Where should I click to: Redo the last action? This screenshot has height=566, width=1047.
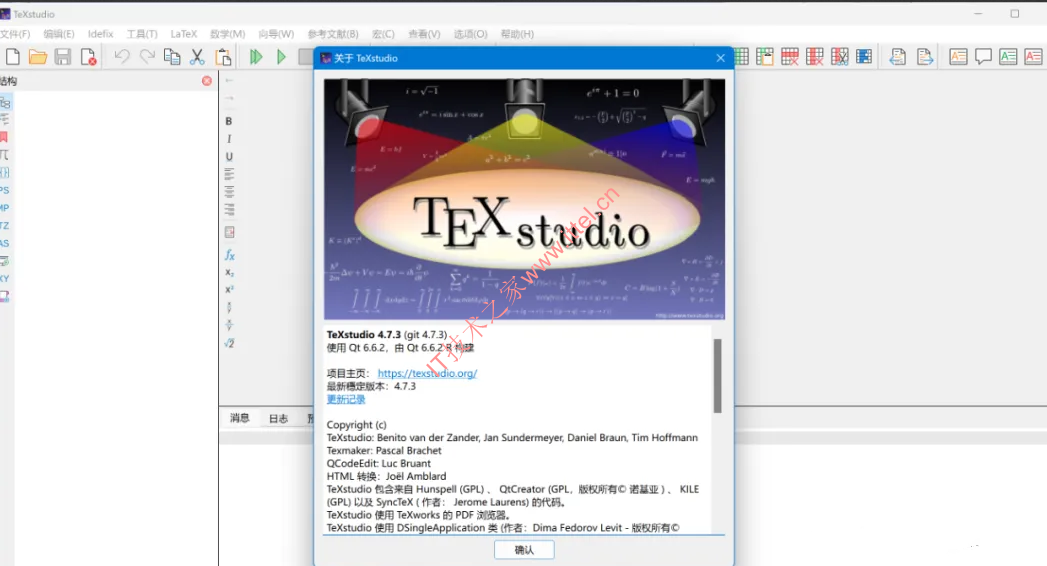tap(147, 57)
